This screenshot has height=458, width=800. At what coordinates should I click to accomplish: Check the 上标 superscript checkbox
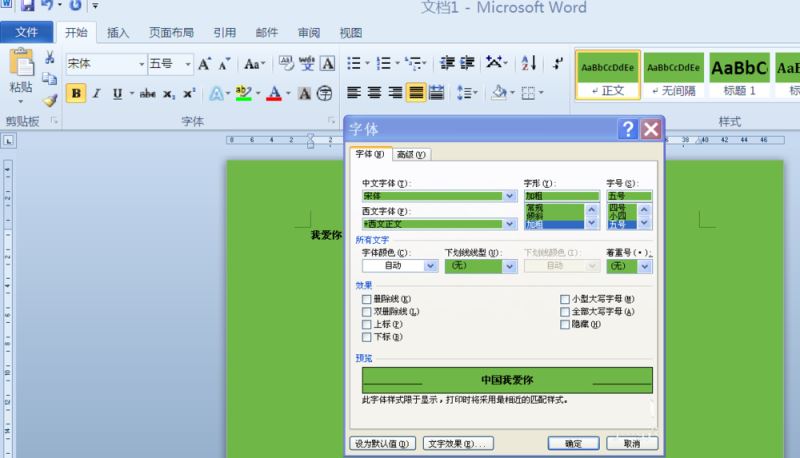click(366, 324)
